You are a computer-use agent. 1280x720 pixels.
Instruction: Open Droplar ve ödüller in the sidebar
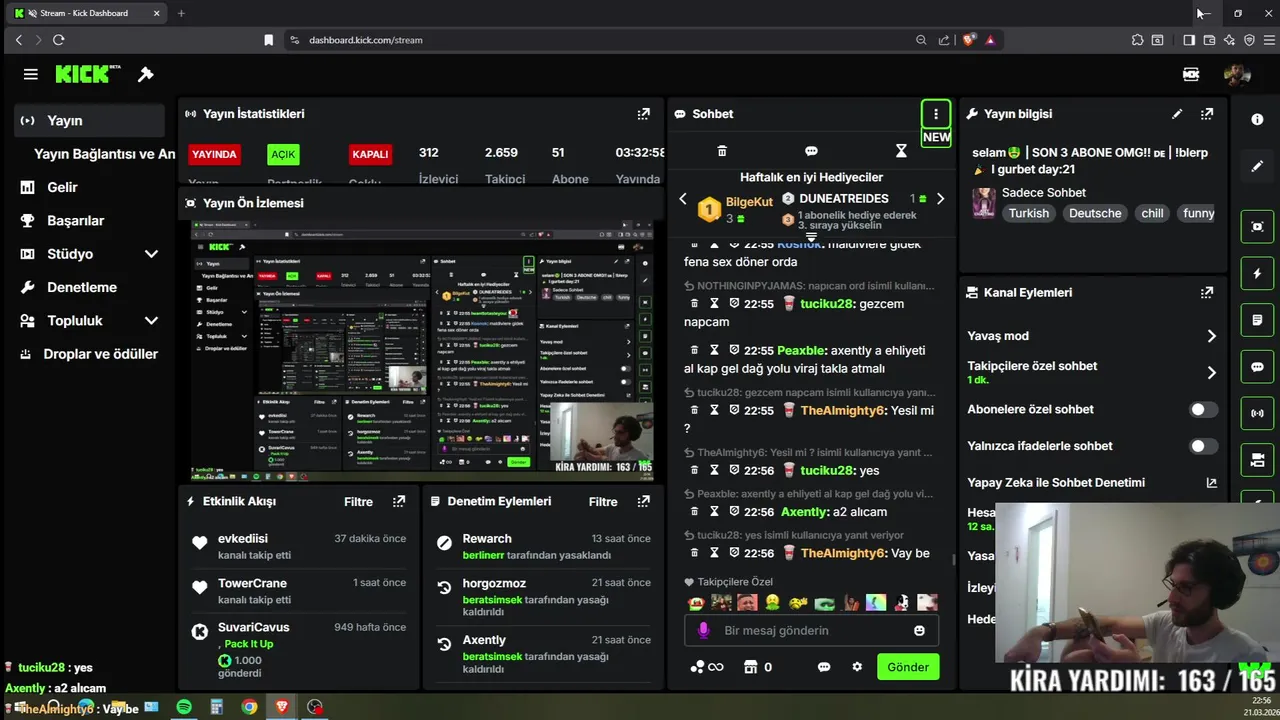click(x=90, y=354)
